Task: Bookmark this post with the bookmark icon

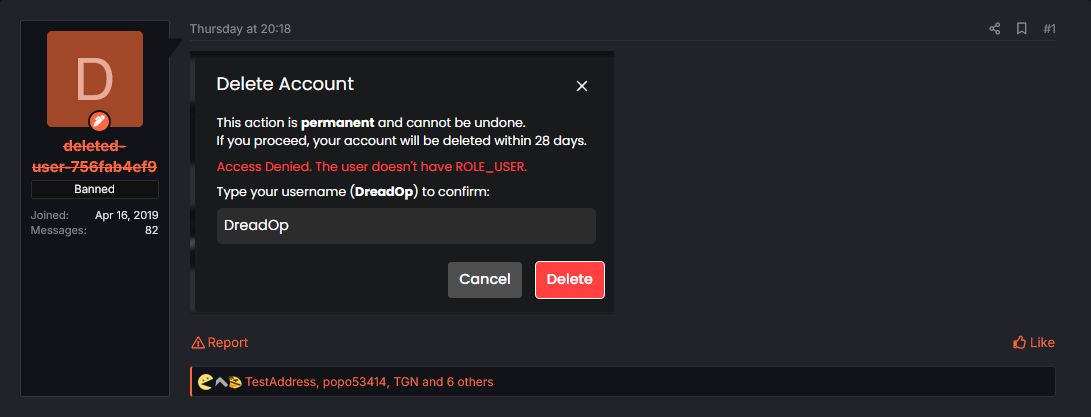Action: [1022, 29]
